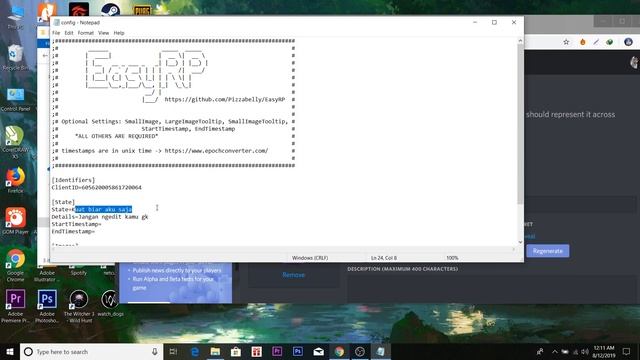Select The Witcher 3 Wild Hunt shortcut
Image resolution: width=640 pixels, height=360 pixels.
tap(79, 305)
